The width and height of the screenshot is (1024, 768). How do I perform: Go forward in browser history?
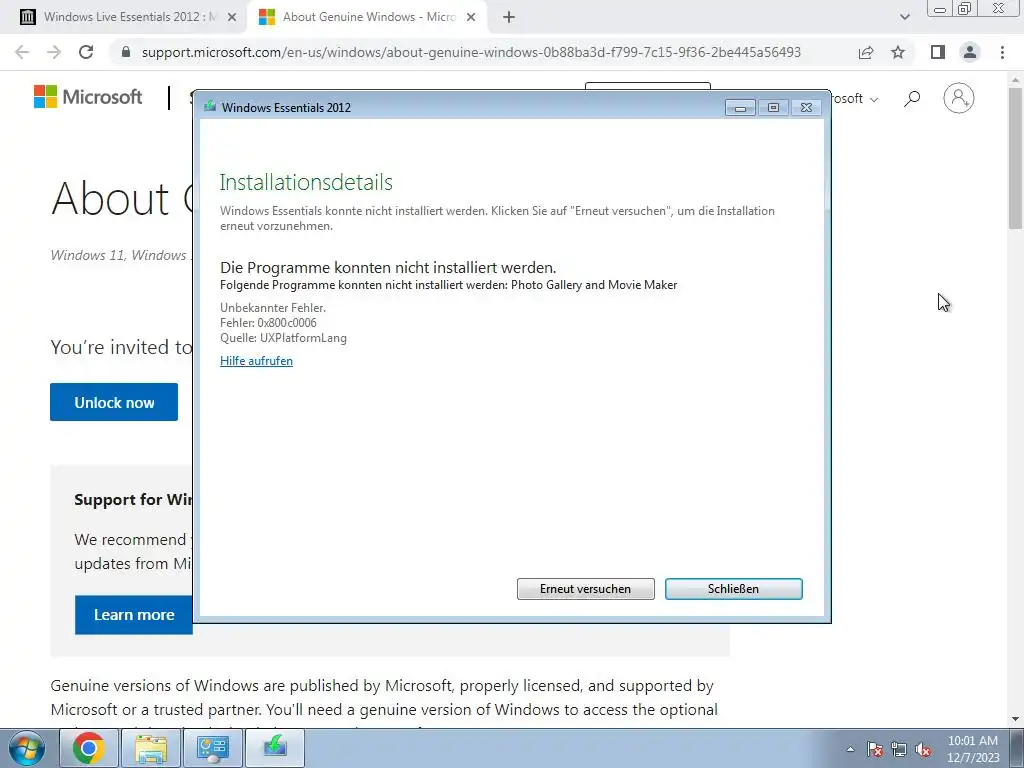coord(54,52)
